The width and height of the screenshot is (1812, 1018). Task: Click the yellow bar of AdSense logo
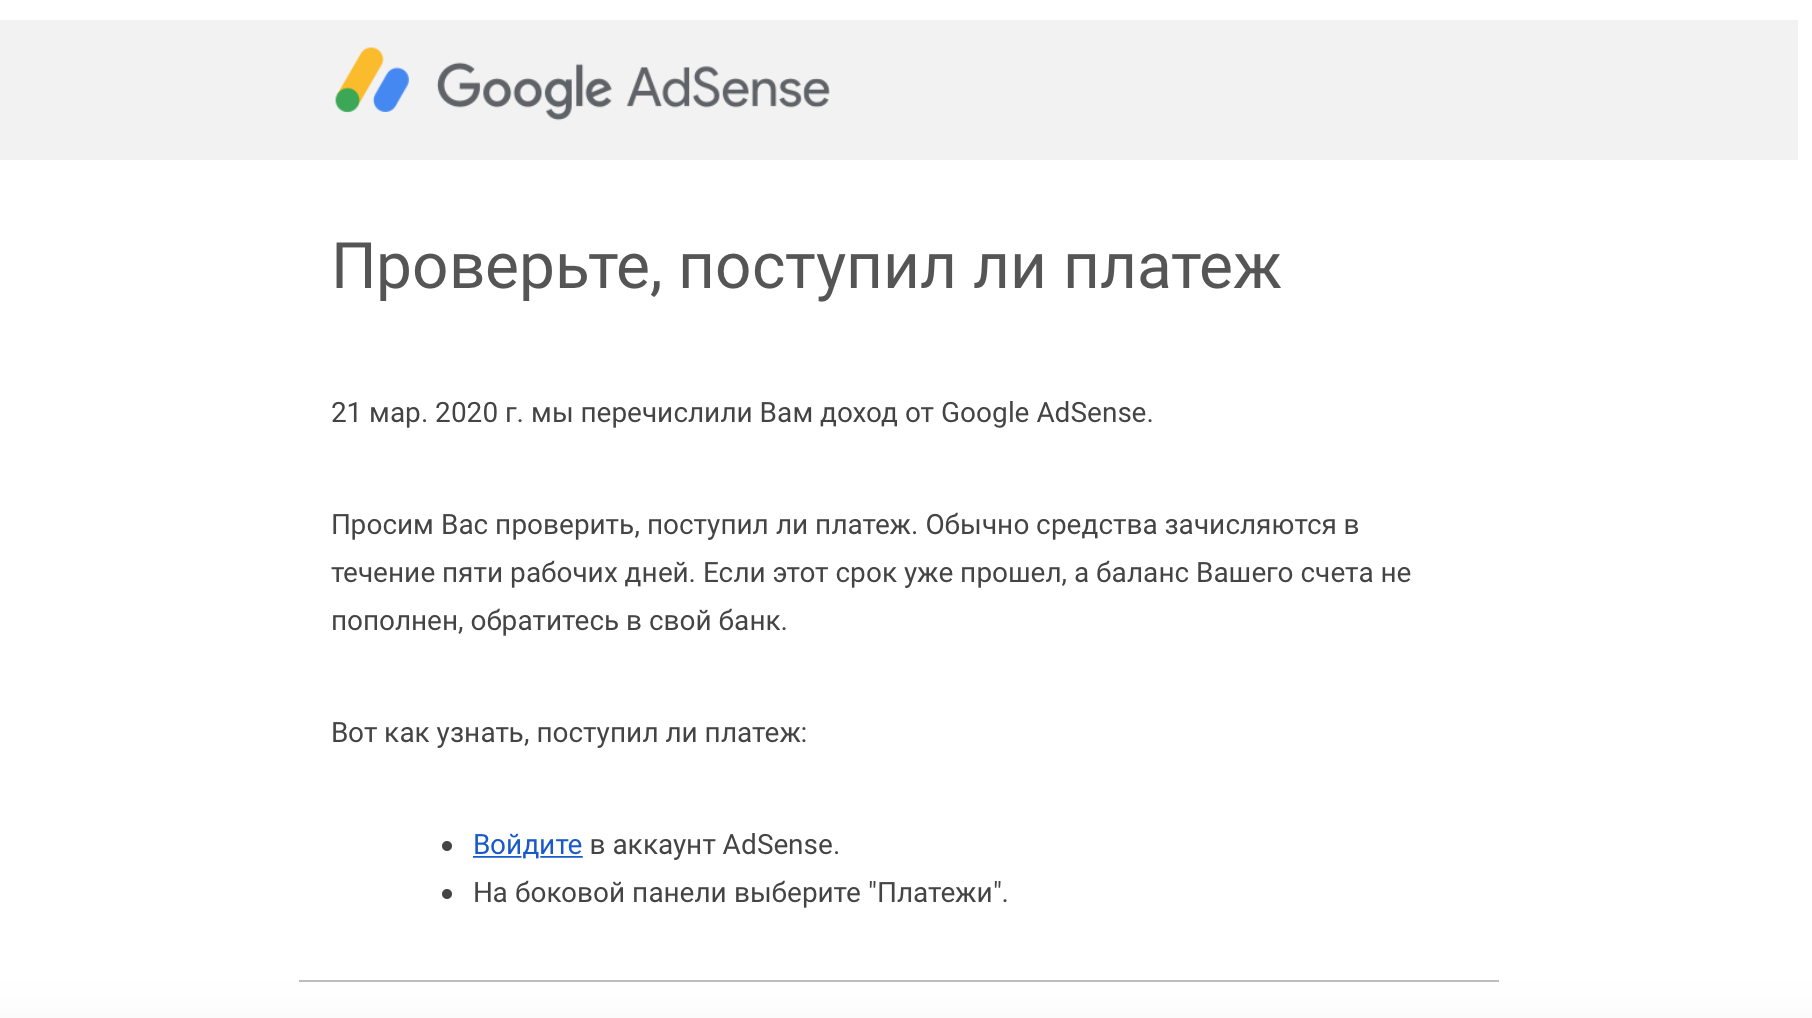pyautogui.click(x=361, y=75)
